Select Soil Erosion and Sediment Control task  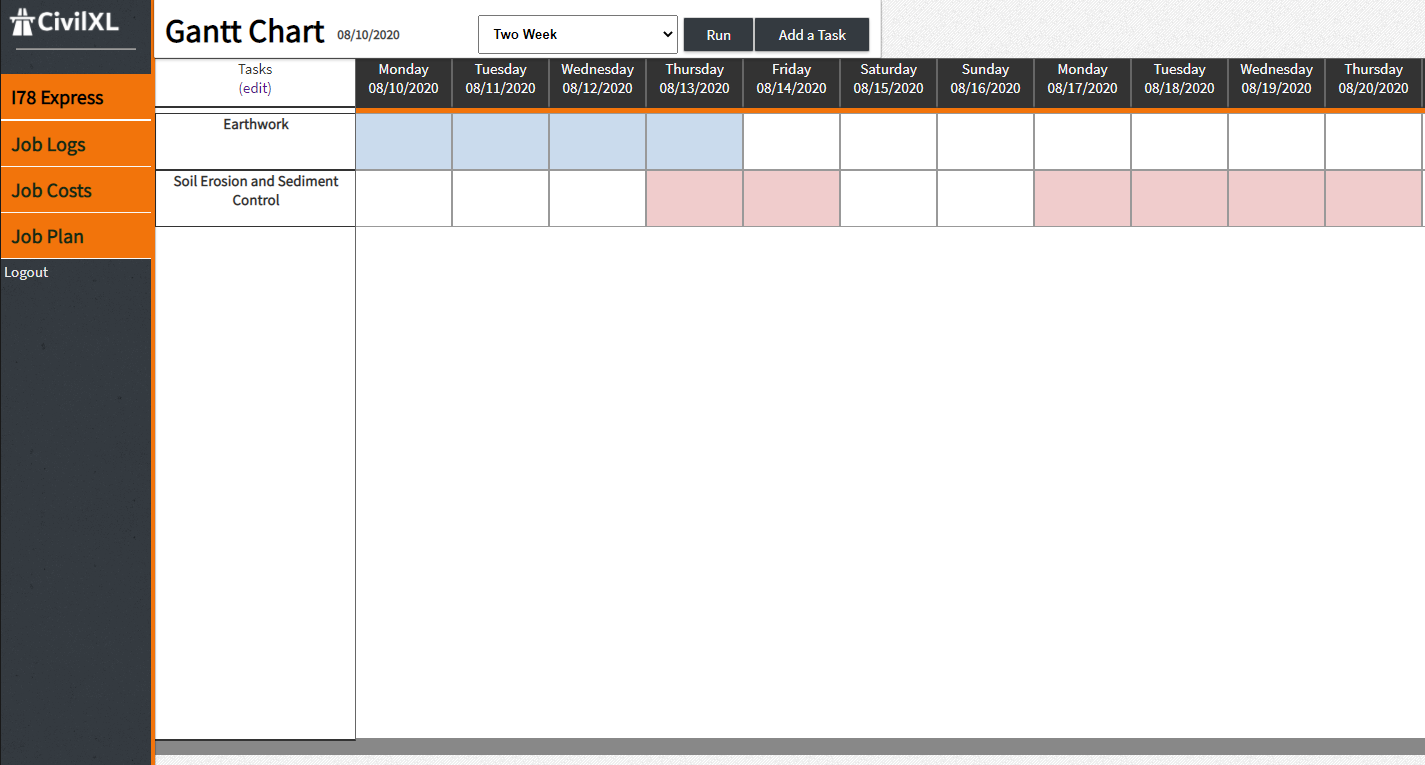tap(256, 191)
